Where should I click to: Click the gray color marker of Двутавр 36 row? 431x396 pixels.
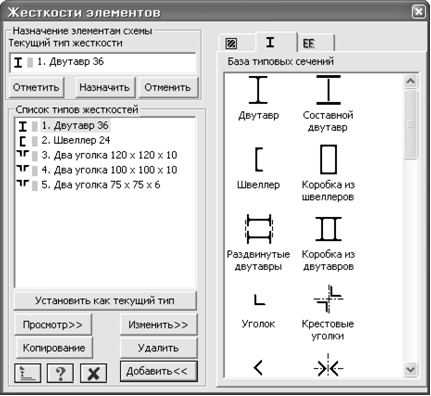coord(35,126)
